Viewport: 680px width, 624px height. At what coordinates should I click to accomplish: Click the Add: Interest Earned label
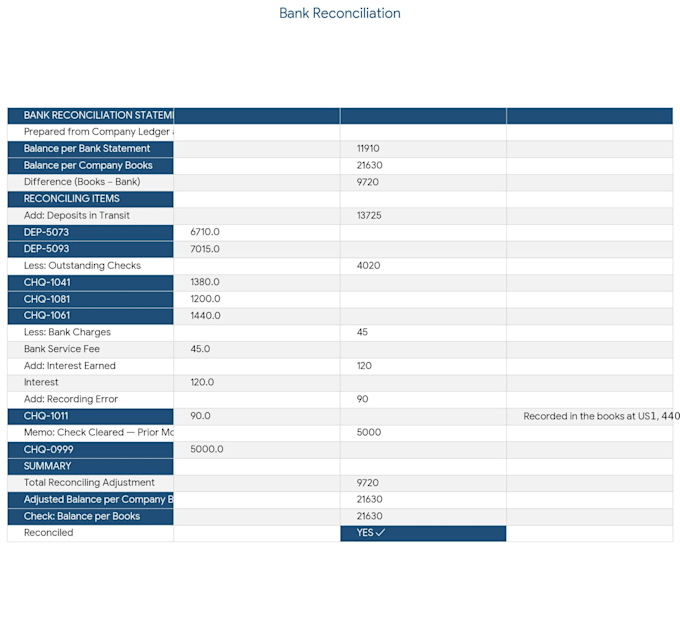click(x=69, y=366)
